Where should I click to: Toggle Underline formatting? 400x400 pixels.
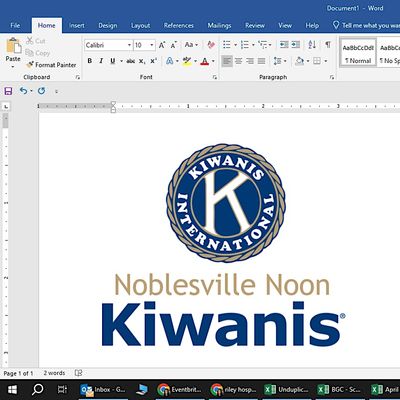tap(113, 61)
